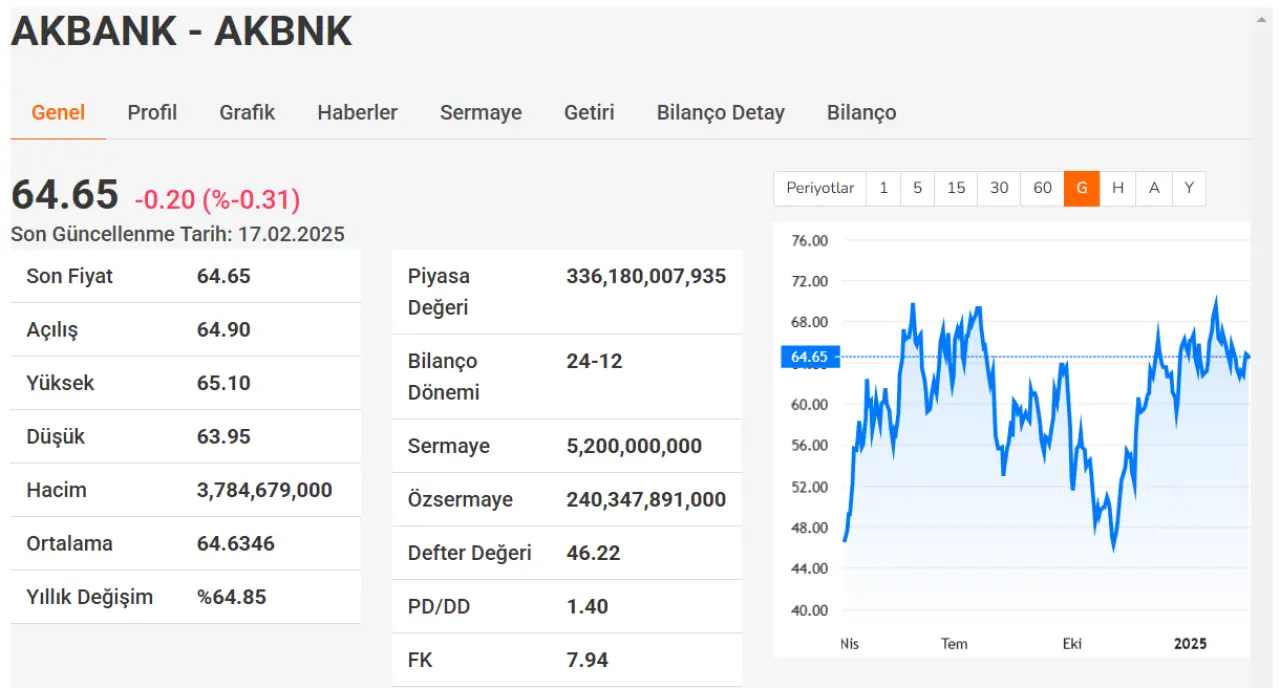Click the 2025 x-axis label

[1190, 644]
